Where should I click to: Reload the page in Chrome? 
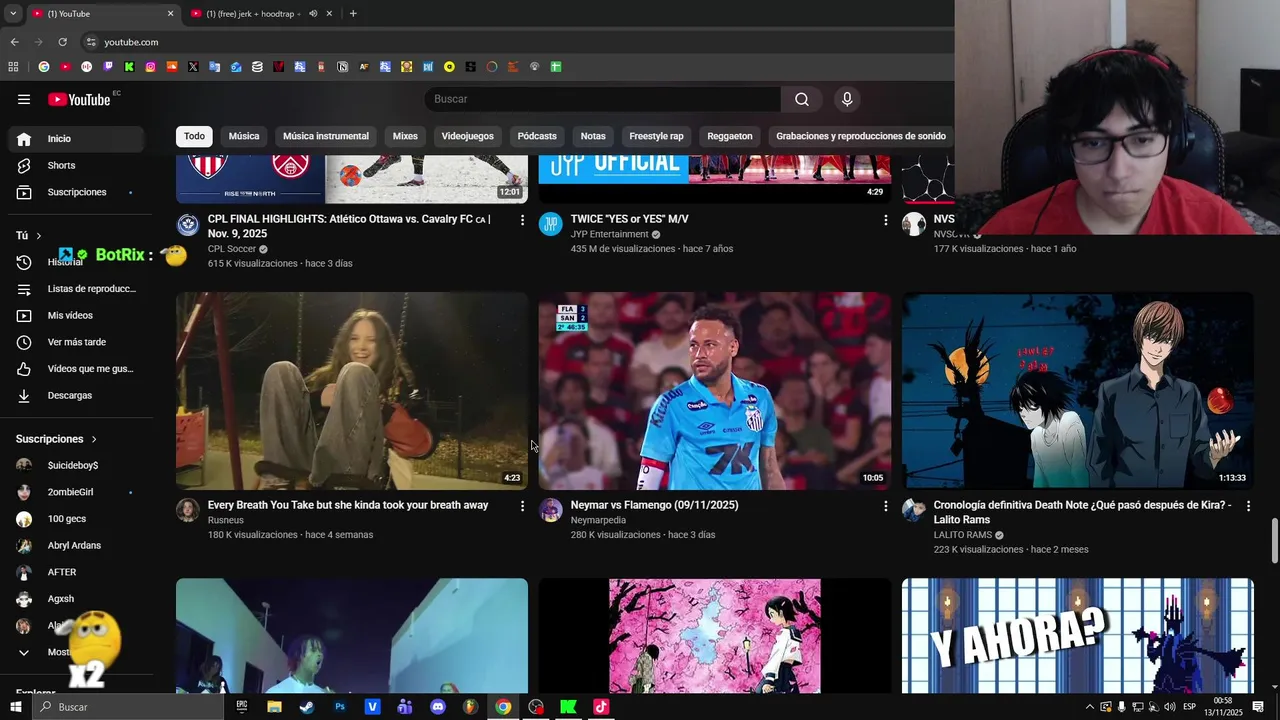(x=62, y=42)
